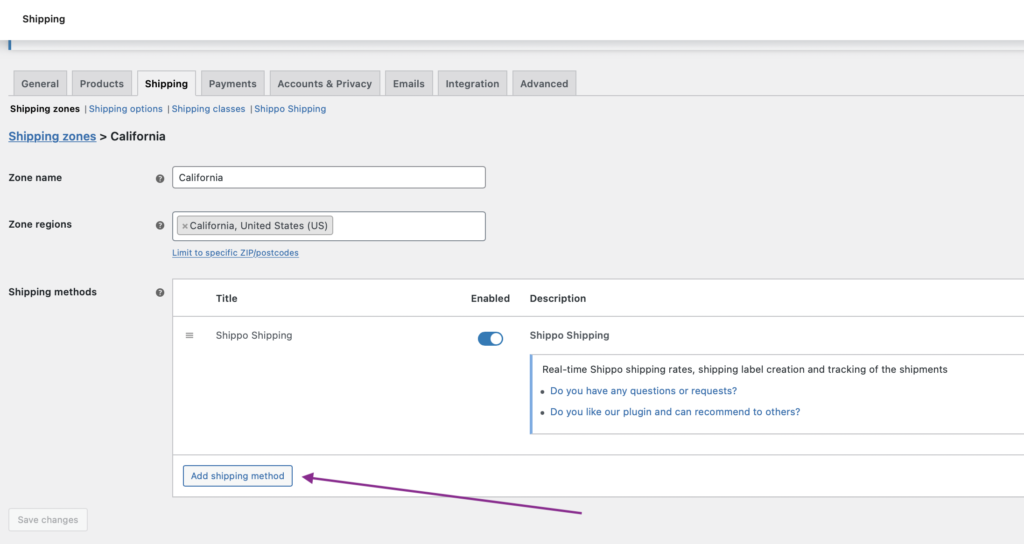1024x544 pixels.
Task: Click the Zone regions help icon
Action: click(x=160, y=226)
